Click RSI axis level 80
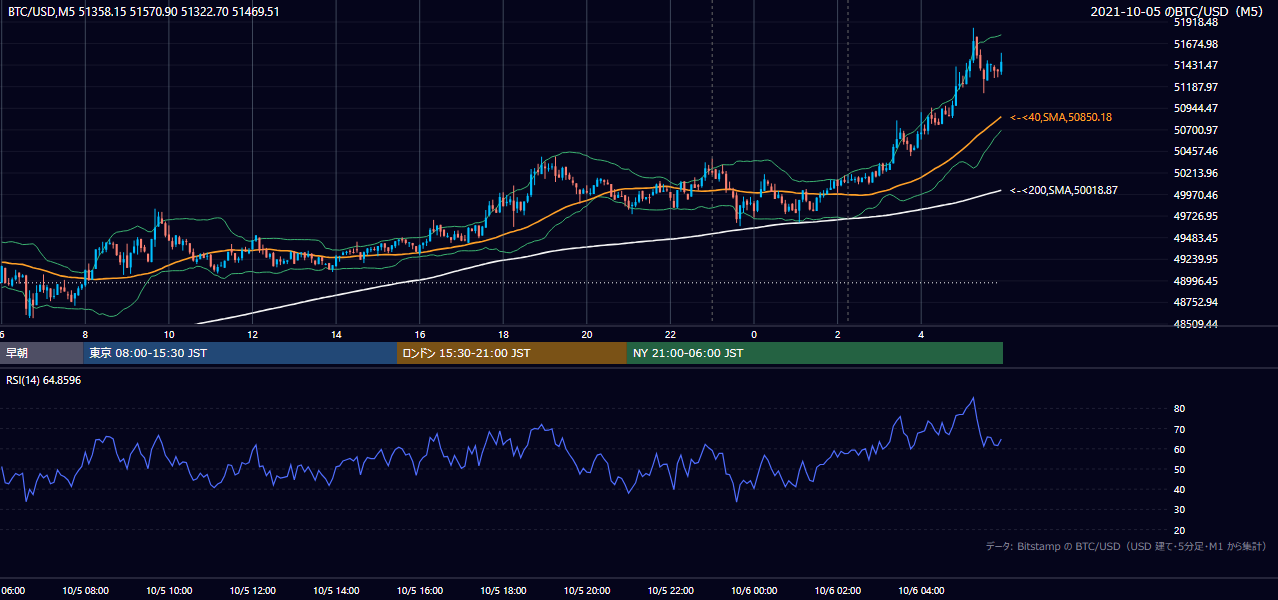The image size is (1278, 600). pyautogui.click(x=1179, y=409)
